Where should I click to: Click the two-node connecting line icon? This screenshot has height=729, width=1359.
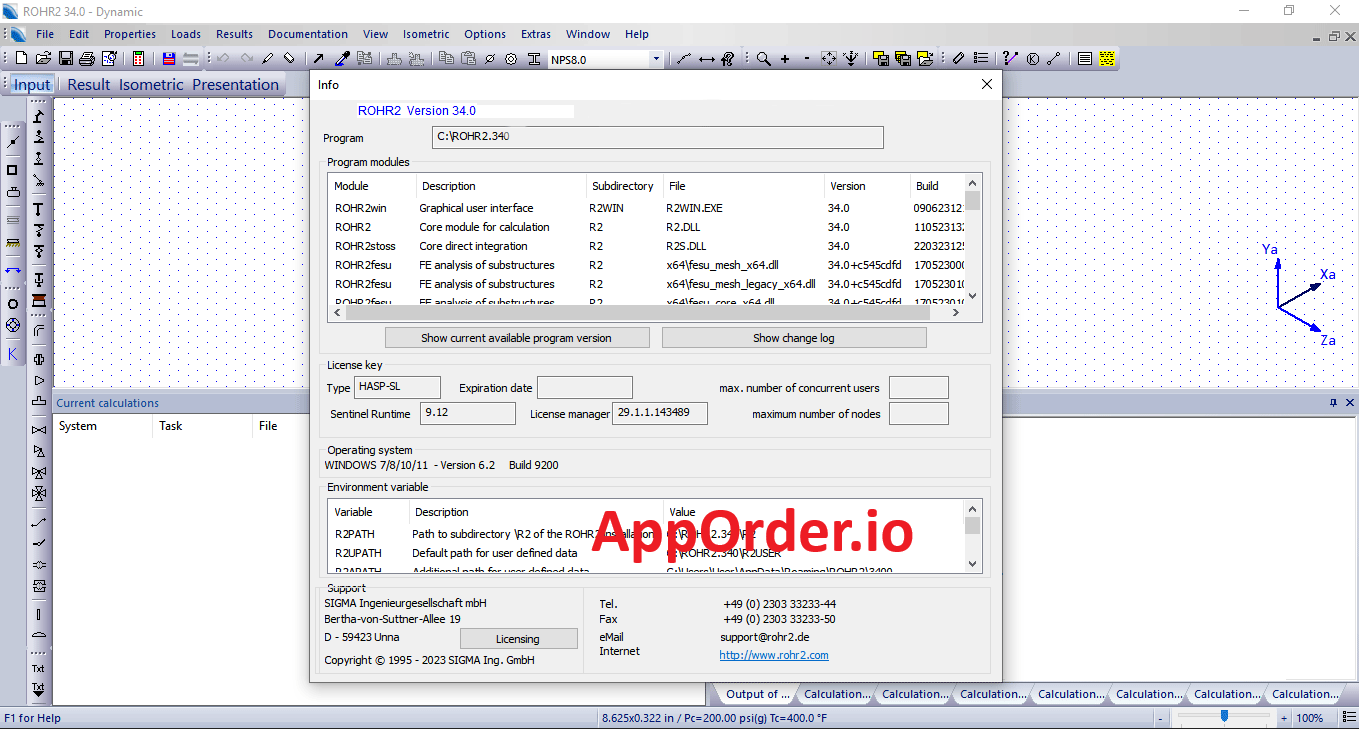tap(1054, 59)
